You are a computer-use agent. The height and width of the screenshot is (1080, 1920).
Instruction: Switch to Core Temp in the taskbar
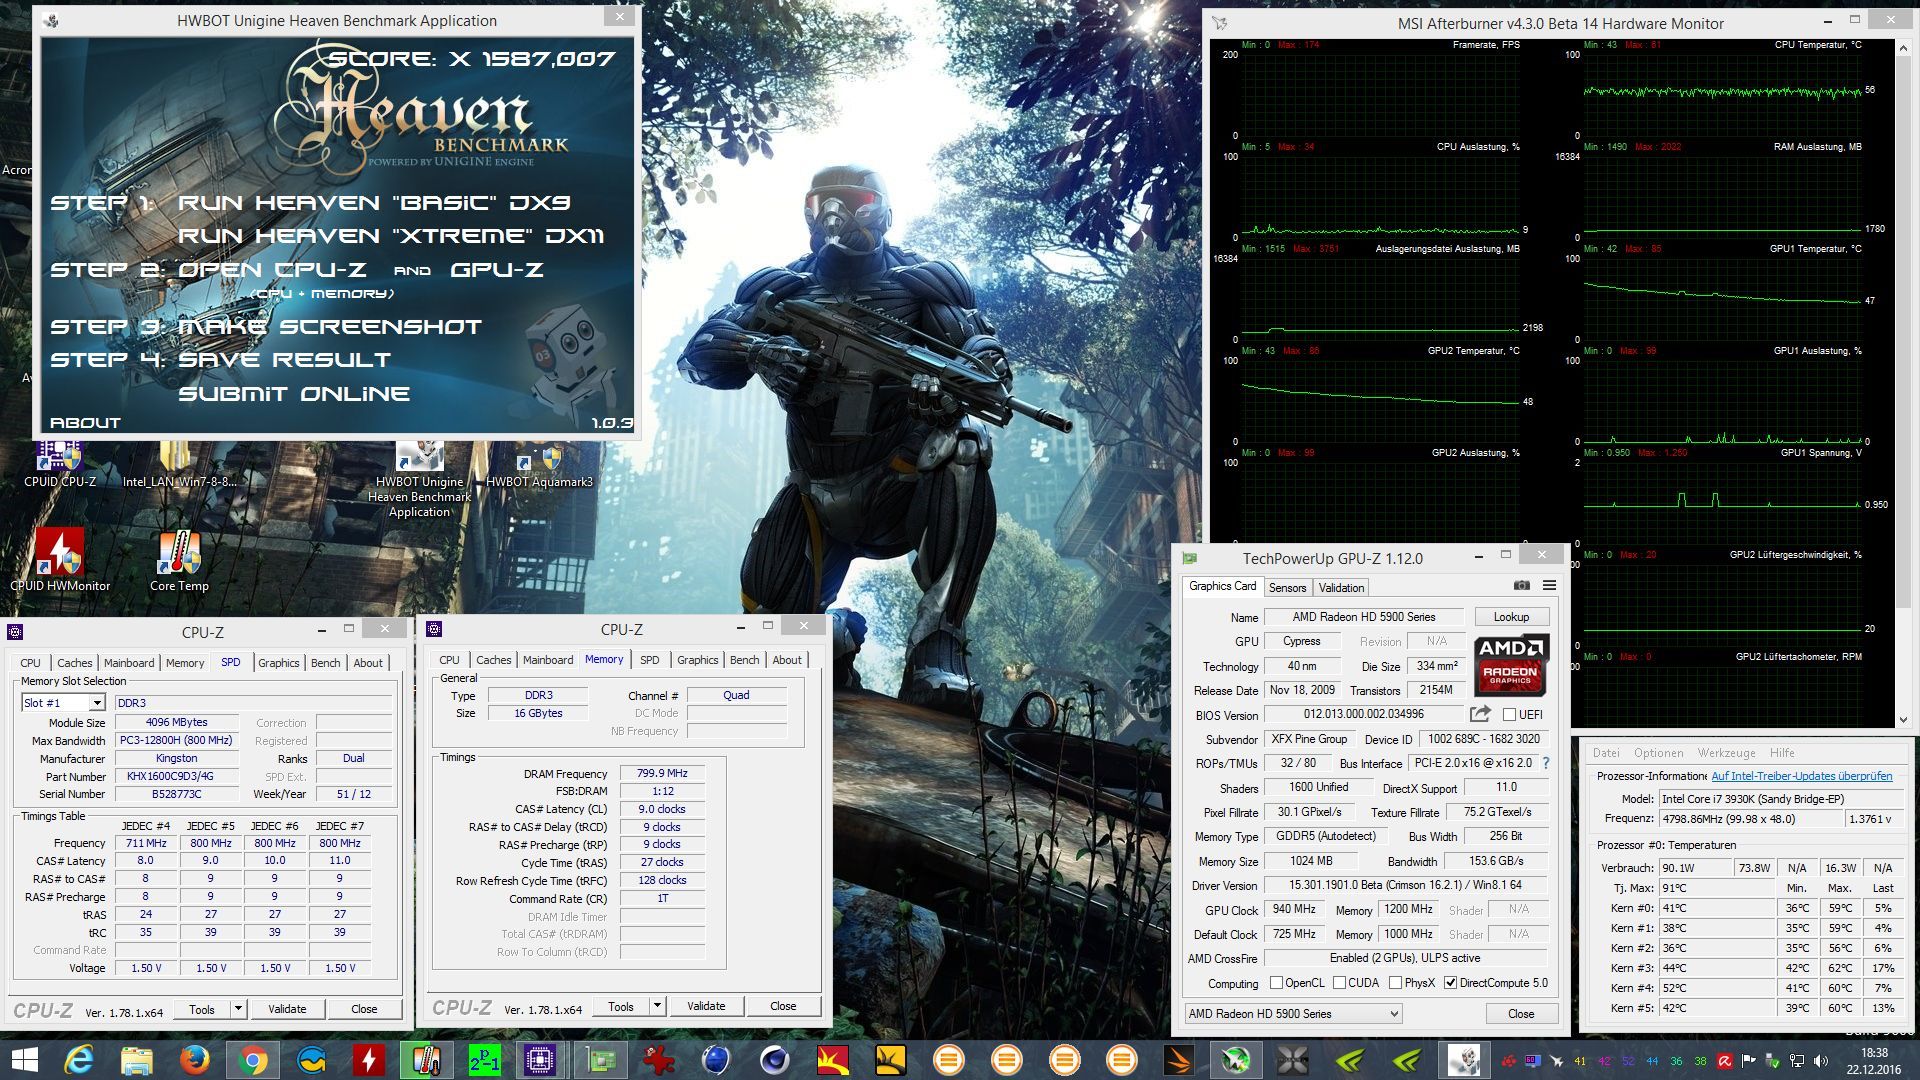click(426, 1059)
